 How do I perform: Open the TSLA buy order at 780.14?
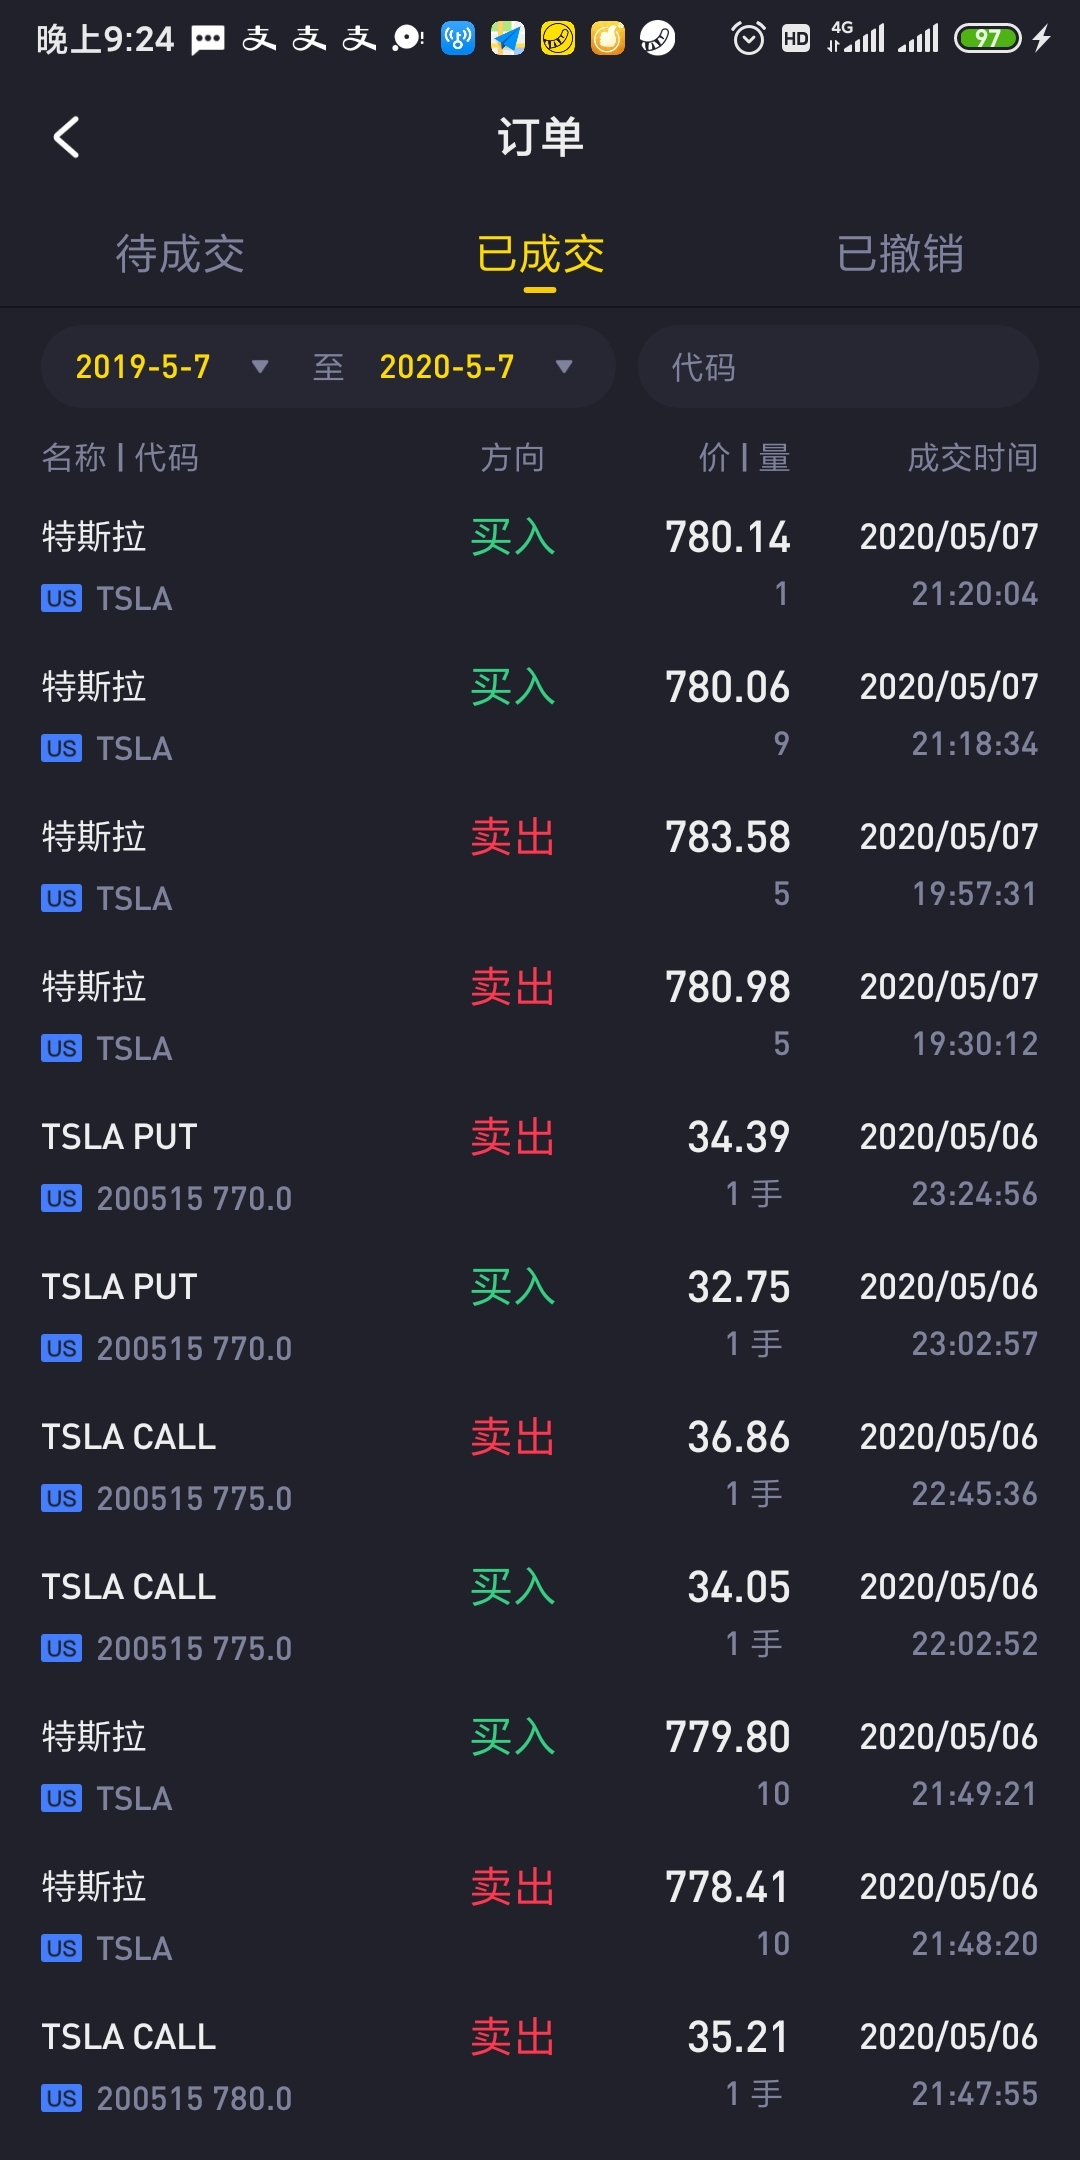tap(540, 565)
